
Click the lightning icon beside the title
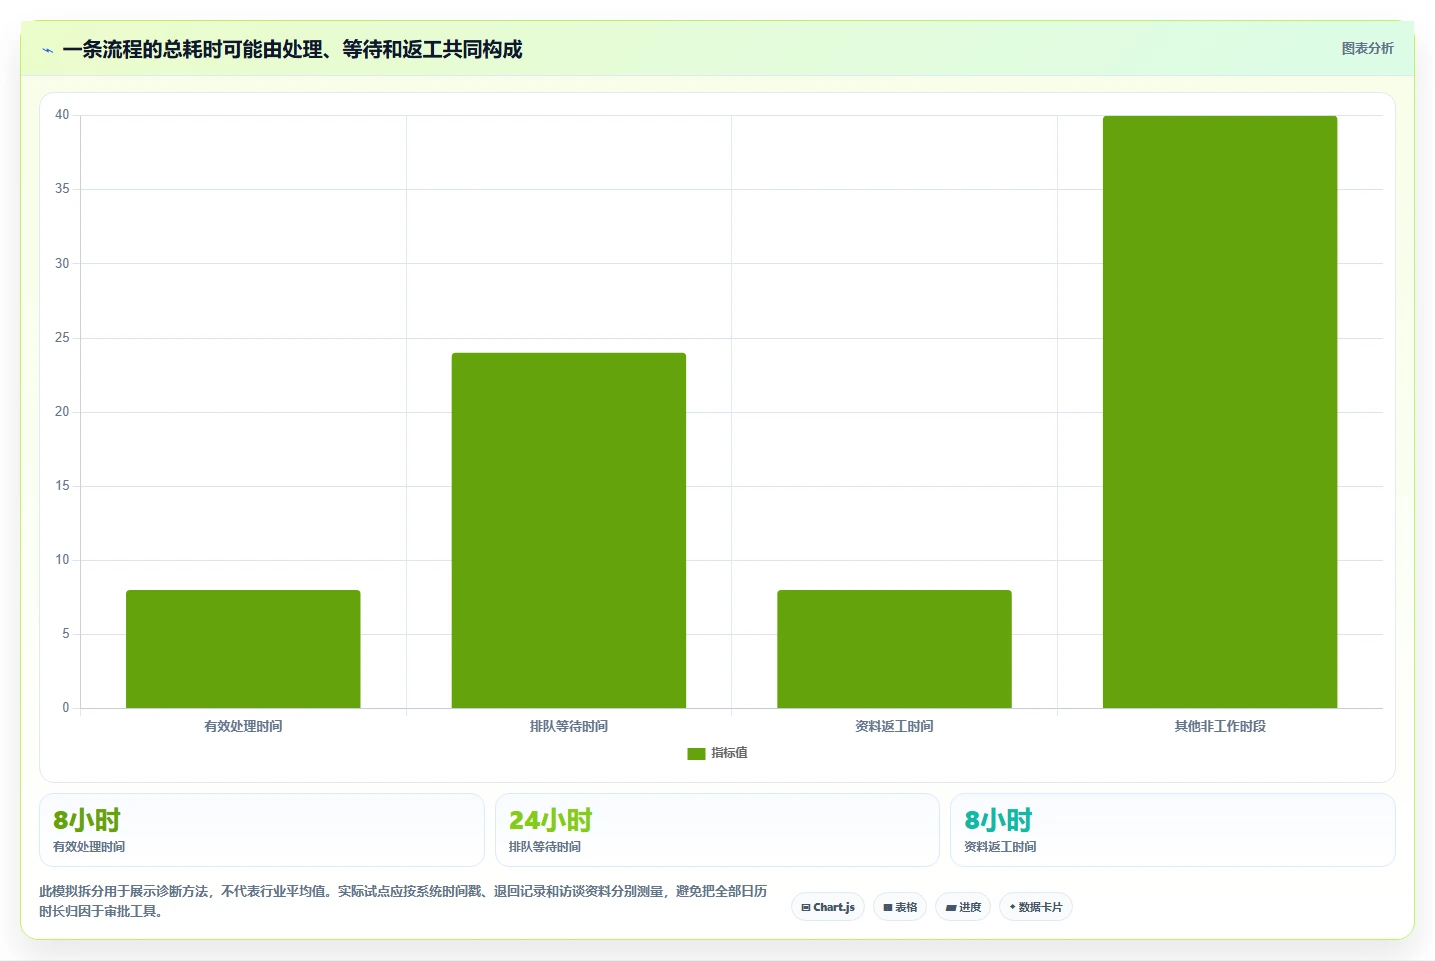(x=47, y=50)
